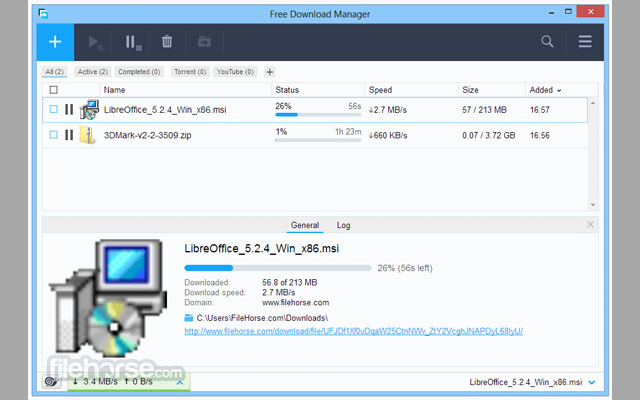Click the Added column sort arrow

[x=559, y=91]
